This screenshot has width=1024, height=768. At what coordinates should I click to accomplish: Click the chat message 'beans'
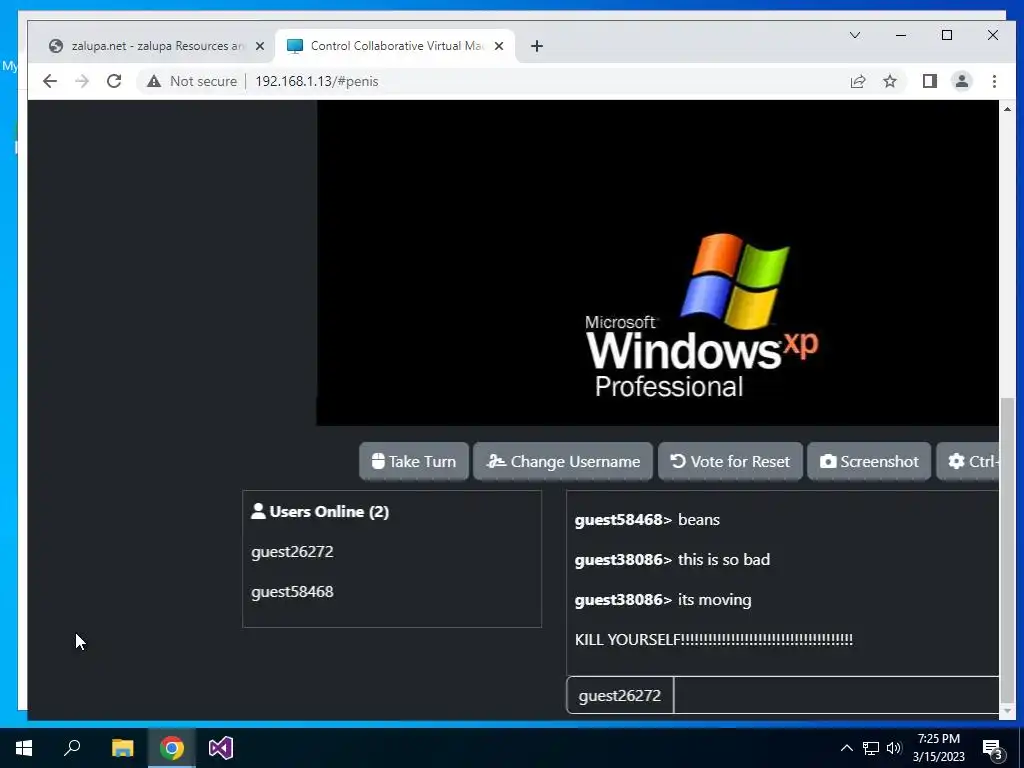point(699,520)
